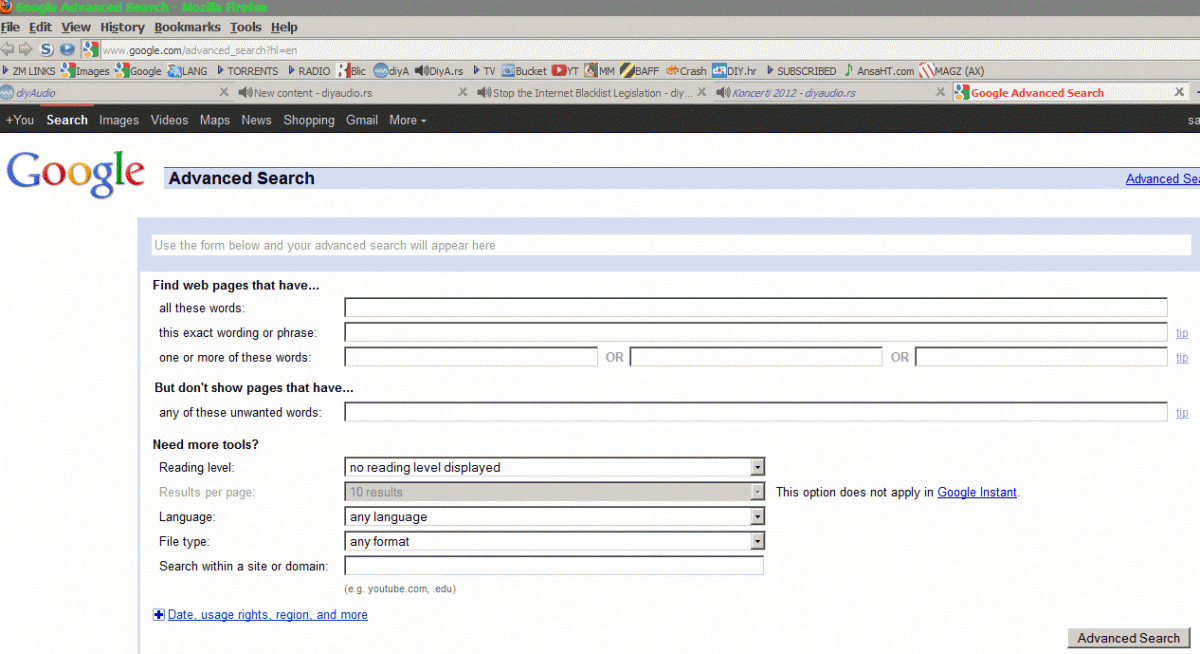
Task: Switch to the diyAudio tab
Action: tap(115, 93)
